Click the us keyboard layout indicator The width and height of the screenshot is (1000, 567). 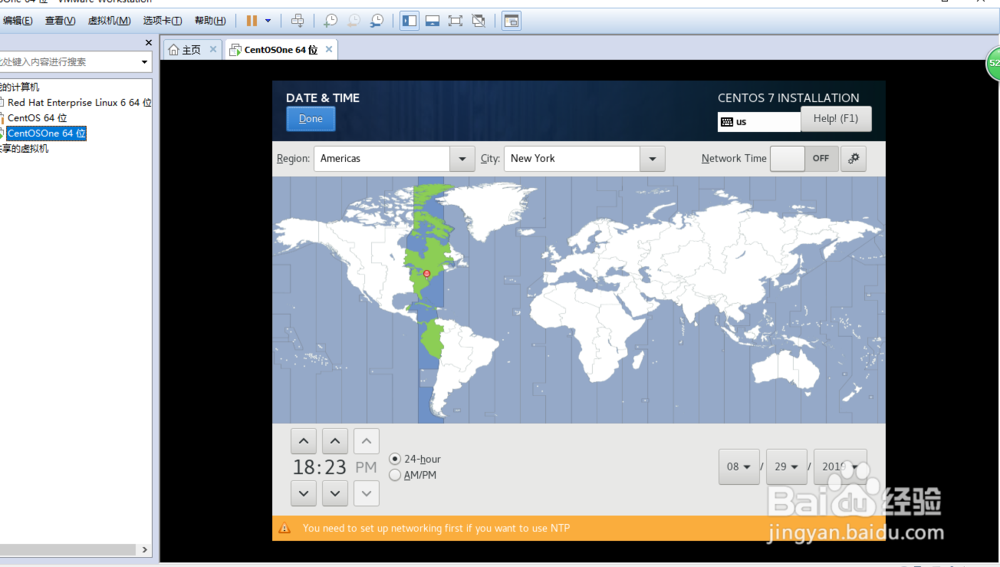pos(759,122)
